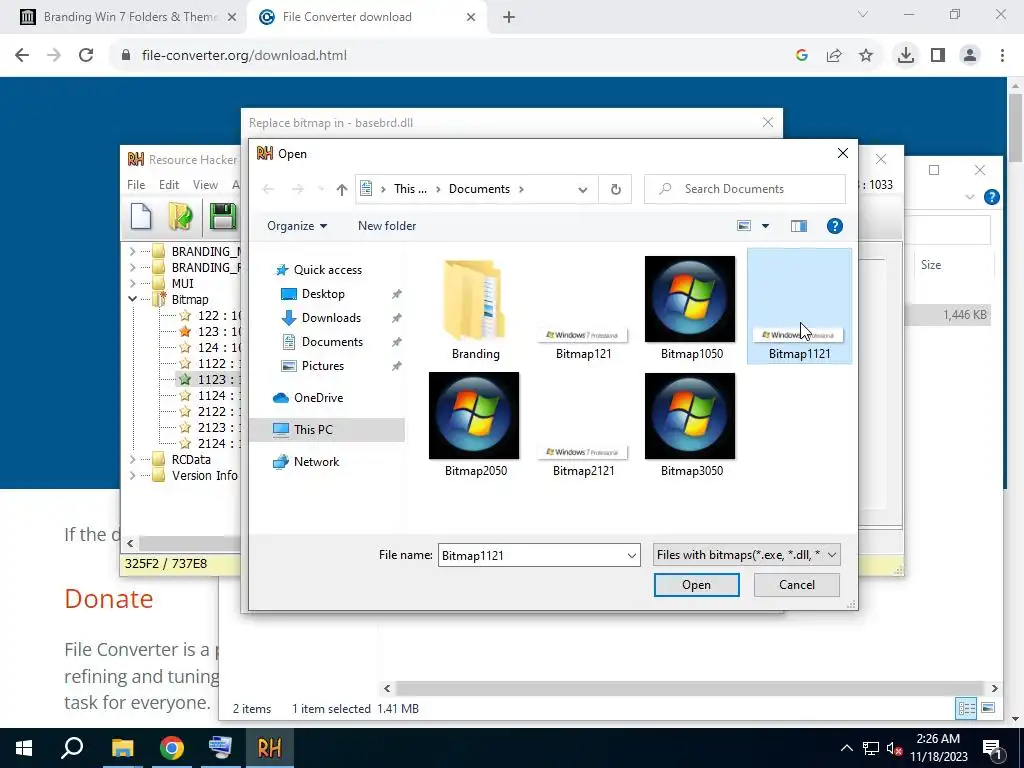
Task: Select the File Converter download tab
Action: click(x=368, y=17)
